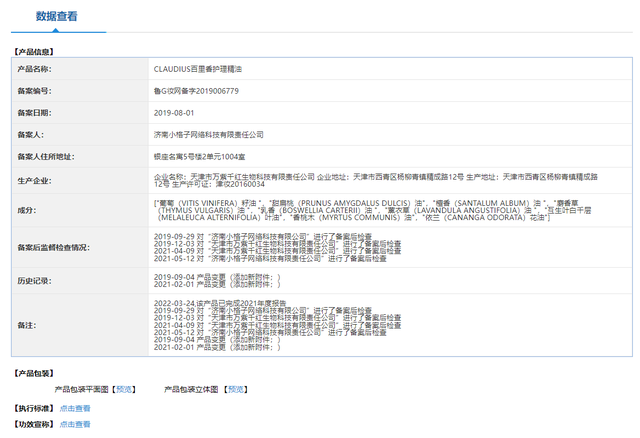Click the 产品信息 section heading

coord(34,52)
